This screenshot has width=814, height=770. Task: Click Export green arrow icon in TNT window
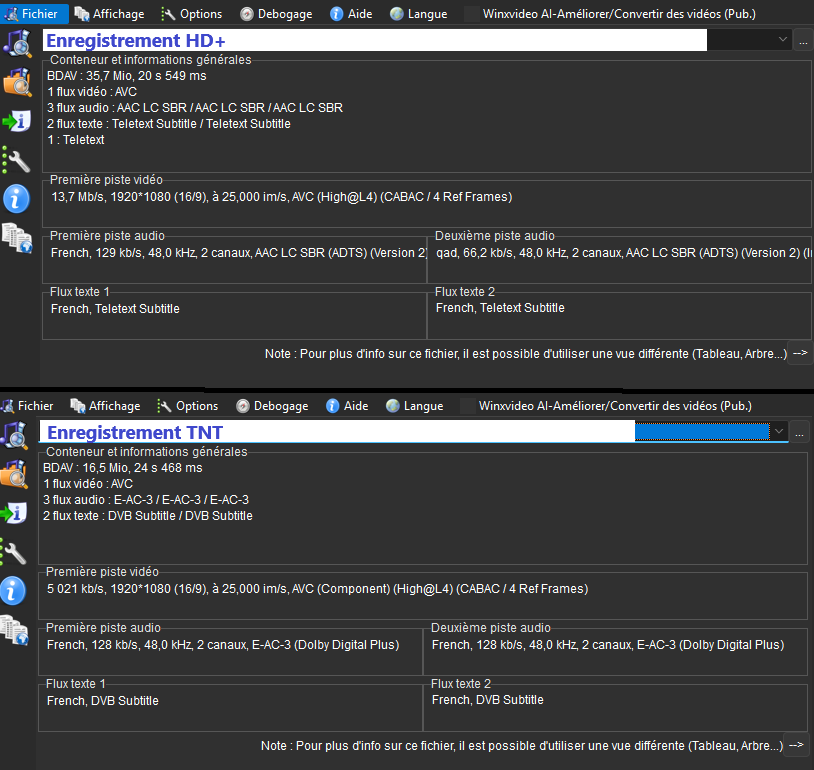click(13, 514)
